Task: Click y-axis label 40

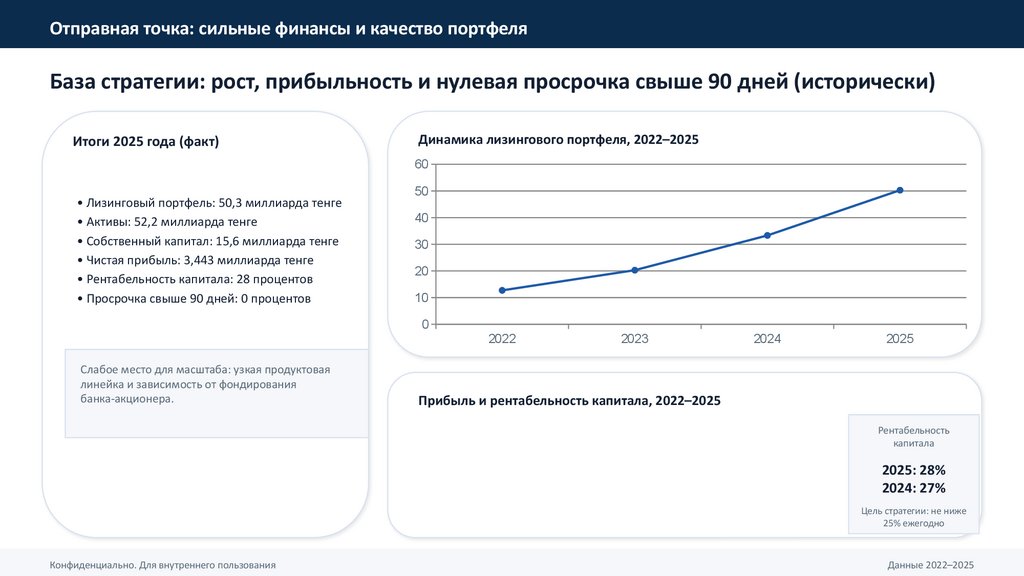Action: 421,217
